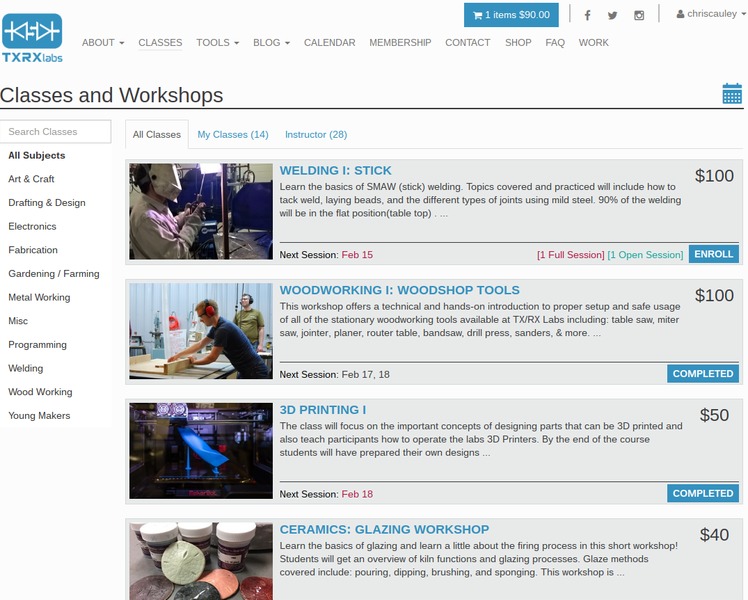The height and width of the screenshot is (600, 748).
Task: Switch to the My Classes (14) tab
Action: 232,135
